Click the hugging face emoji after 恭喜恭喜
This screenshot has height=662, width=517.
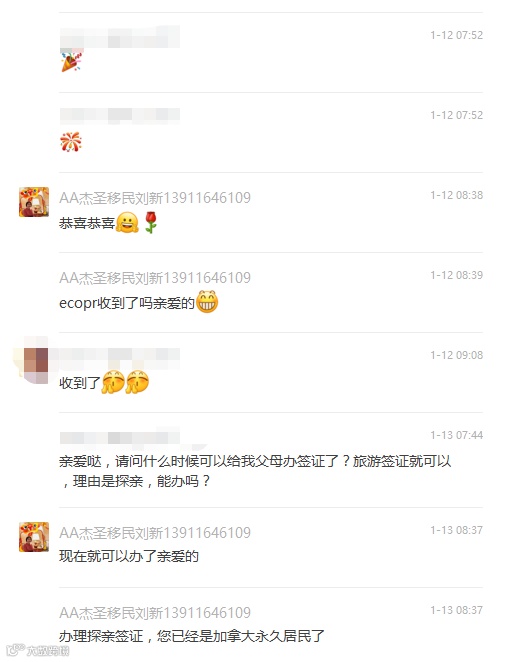click(127, 222)
